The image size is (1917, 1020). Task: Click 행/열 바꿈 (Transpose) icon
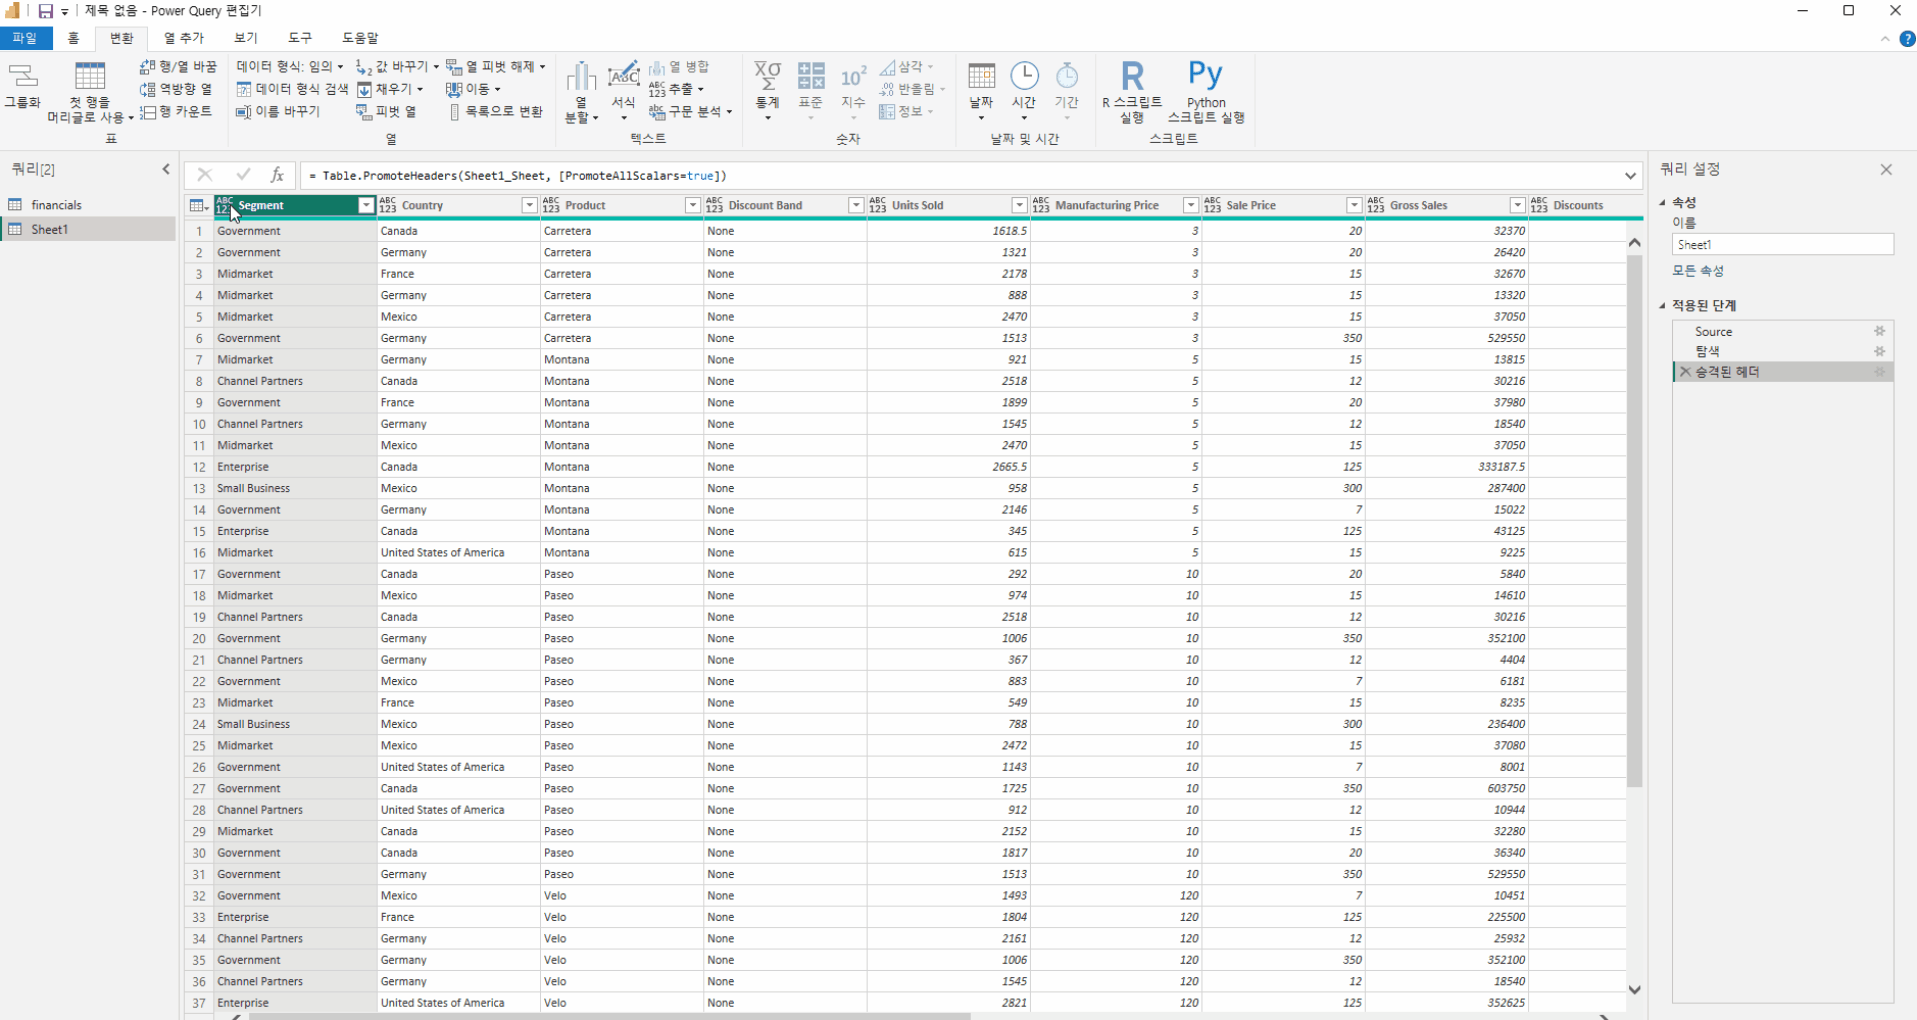[148, 66]
